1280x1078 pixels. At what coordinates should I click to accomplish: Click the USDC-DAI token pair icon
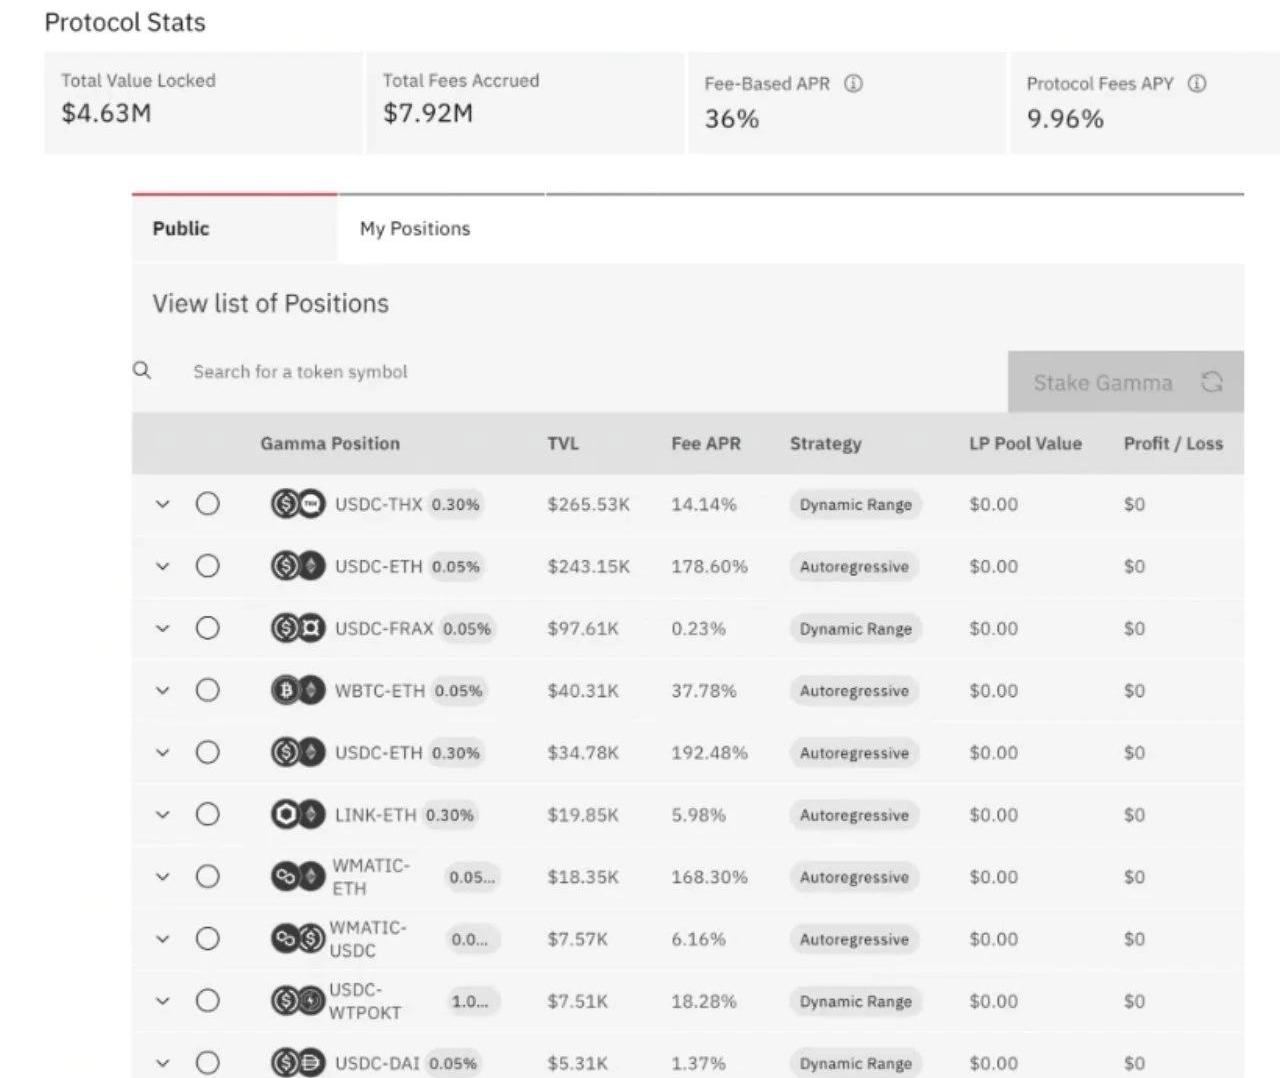point(298,1063)
